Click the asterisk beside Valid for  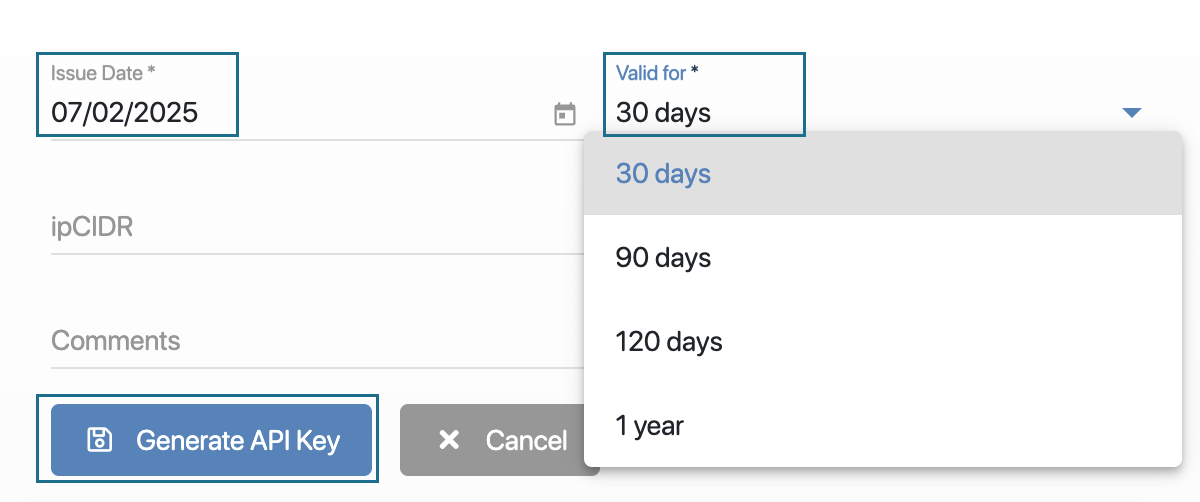[695, 73]
